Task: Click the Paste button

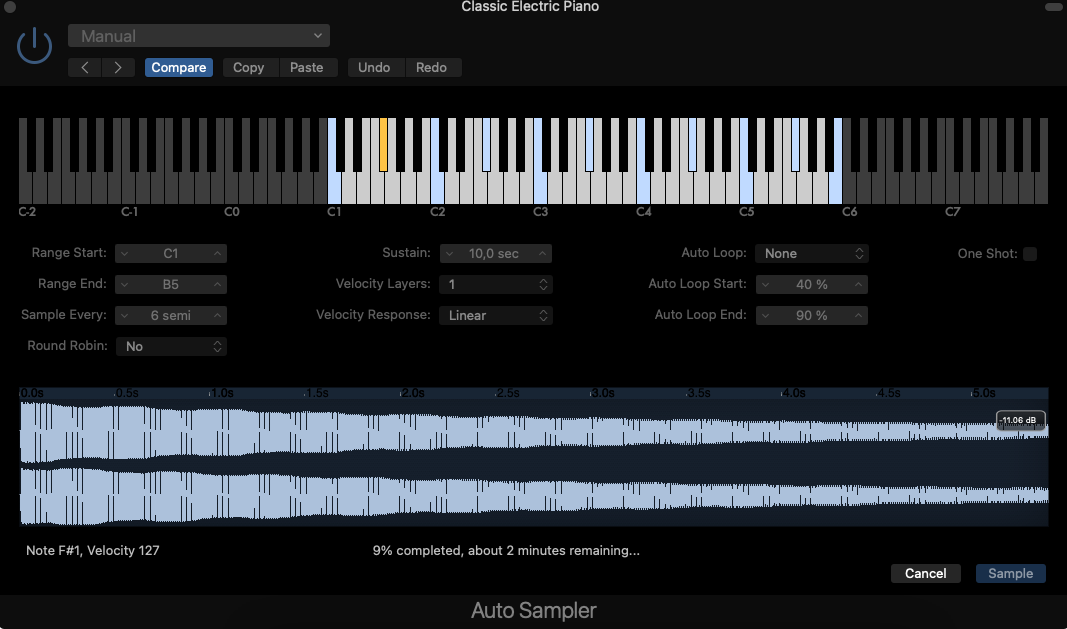Action: coord(306,67)
